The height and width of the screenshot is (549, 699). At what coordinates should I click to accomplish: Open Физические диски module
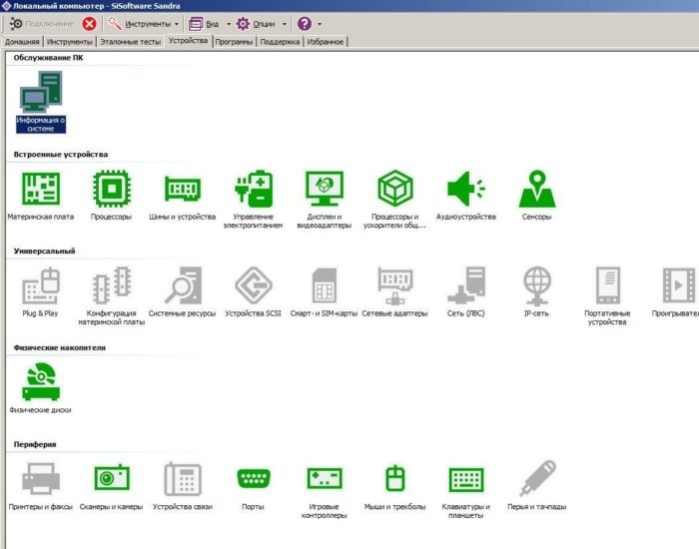coord(41,389)
